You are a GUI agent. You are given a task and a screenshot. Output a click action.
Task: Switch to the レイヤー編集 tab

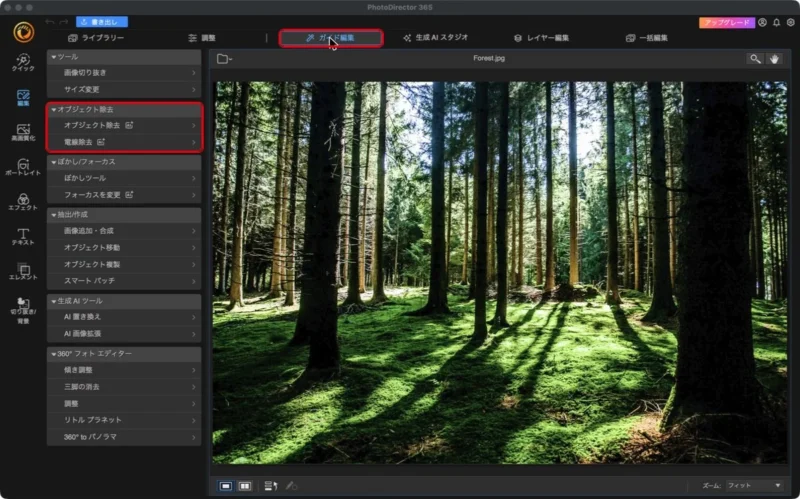point(541,38)
